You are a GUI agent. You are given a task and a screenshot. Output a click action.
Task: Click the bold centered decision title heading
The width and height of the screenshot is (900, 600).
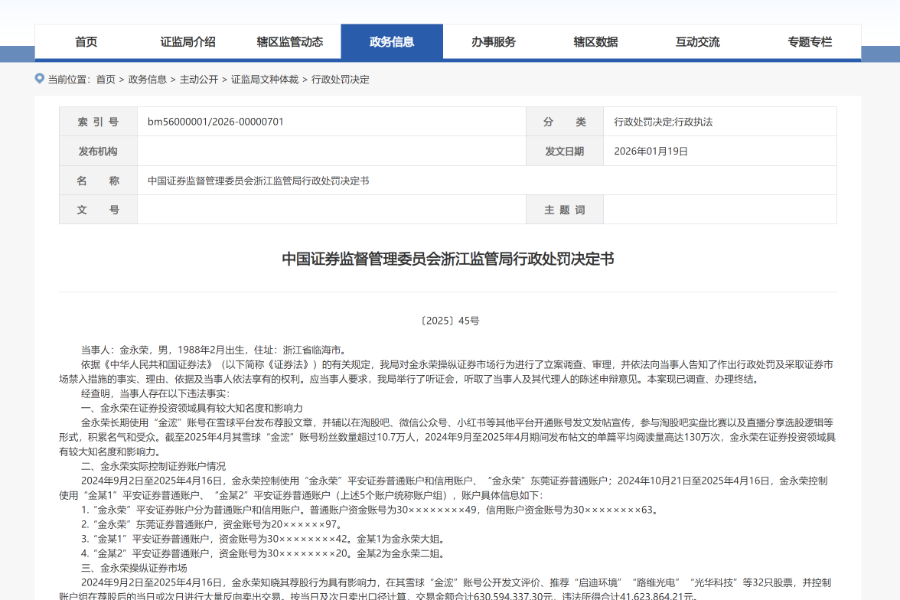coord(448,259)
